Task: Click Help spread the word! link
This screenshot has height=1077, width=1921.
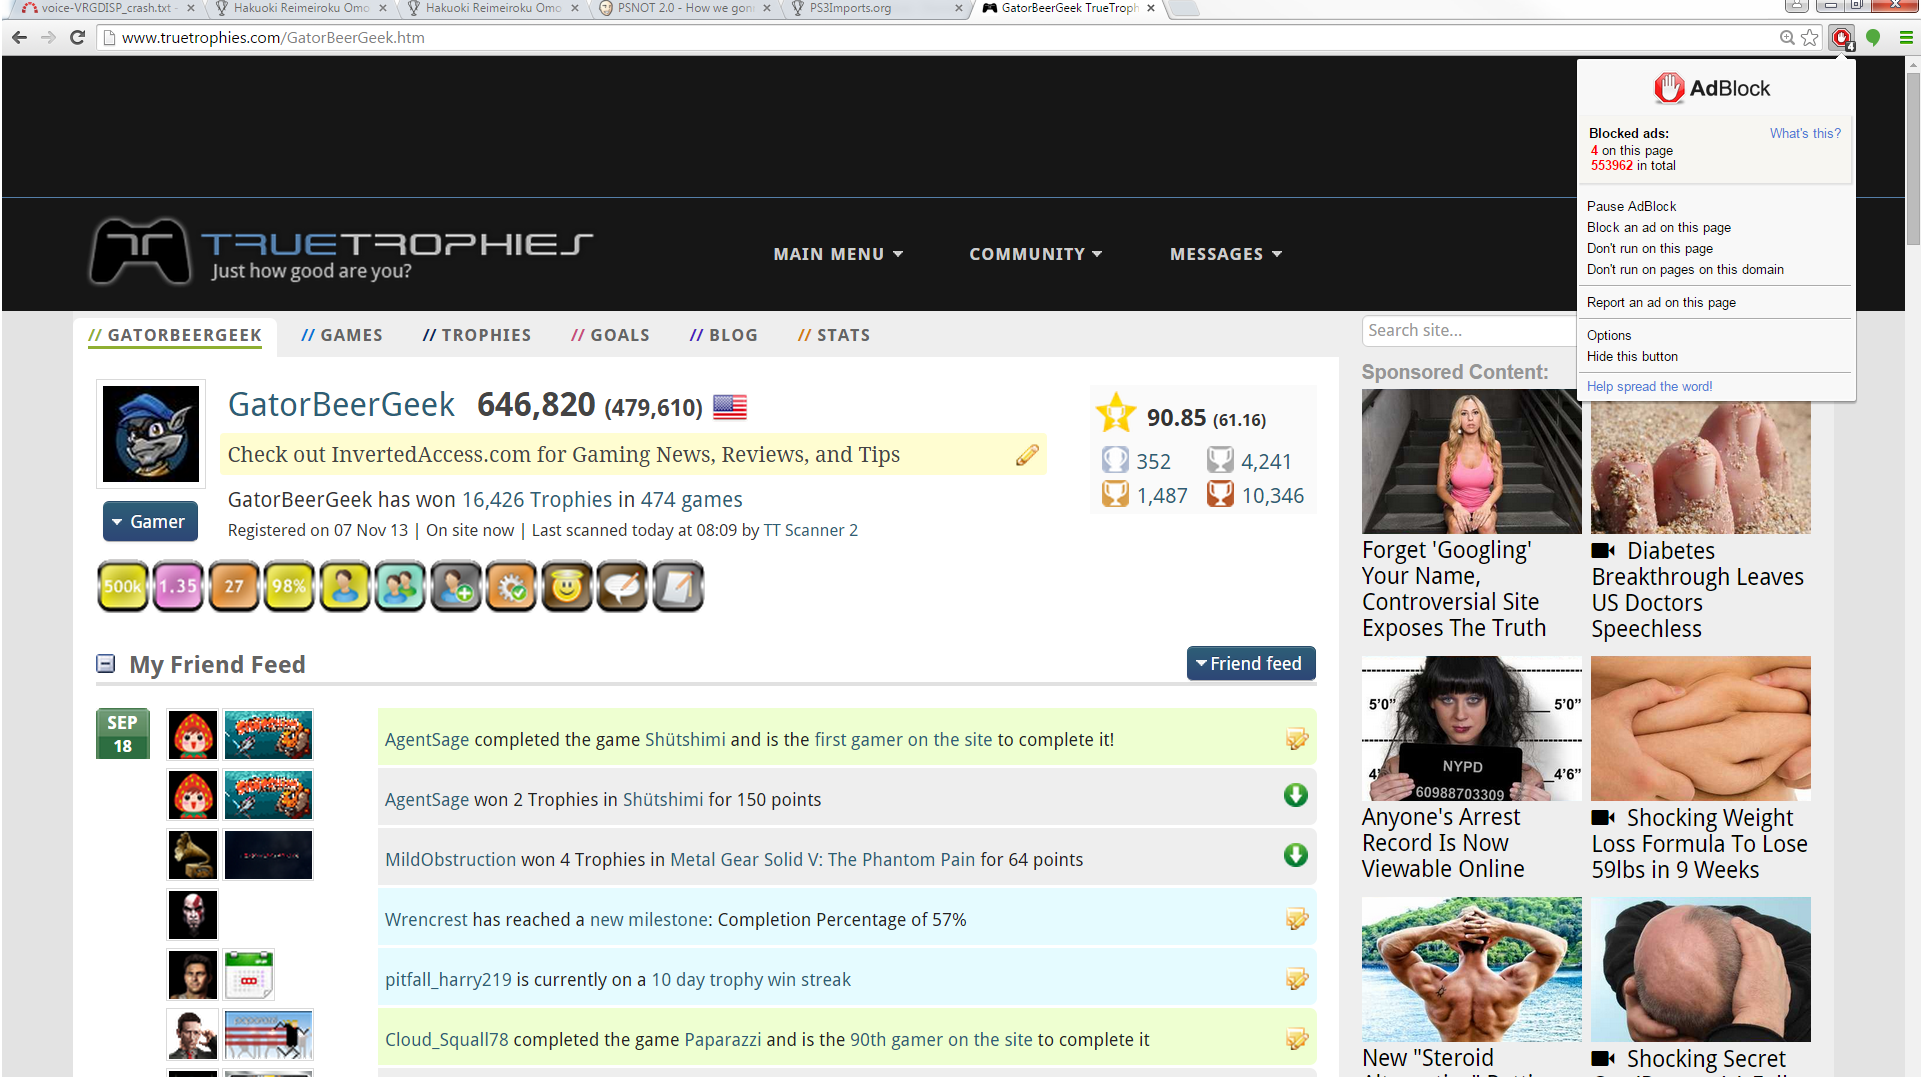Action: (x=1649, y=386)
